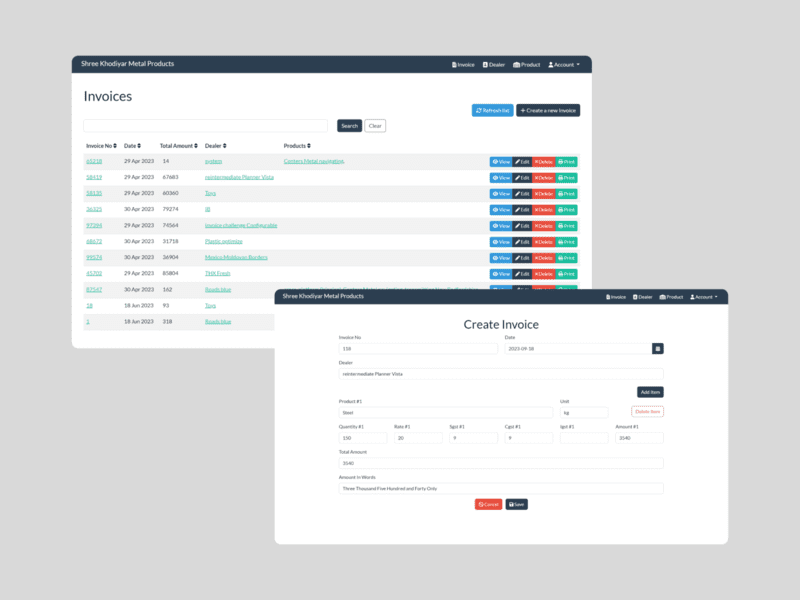Click Add Item button

point(650,392)
